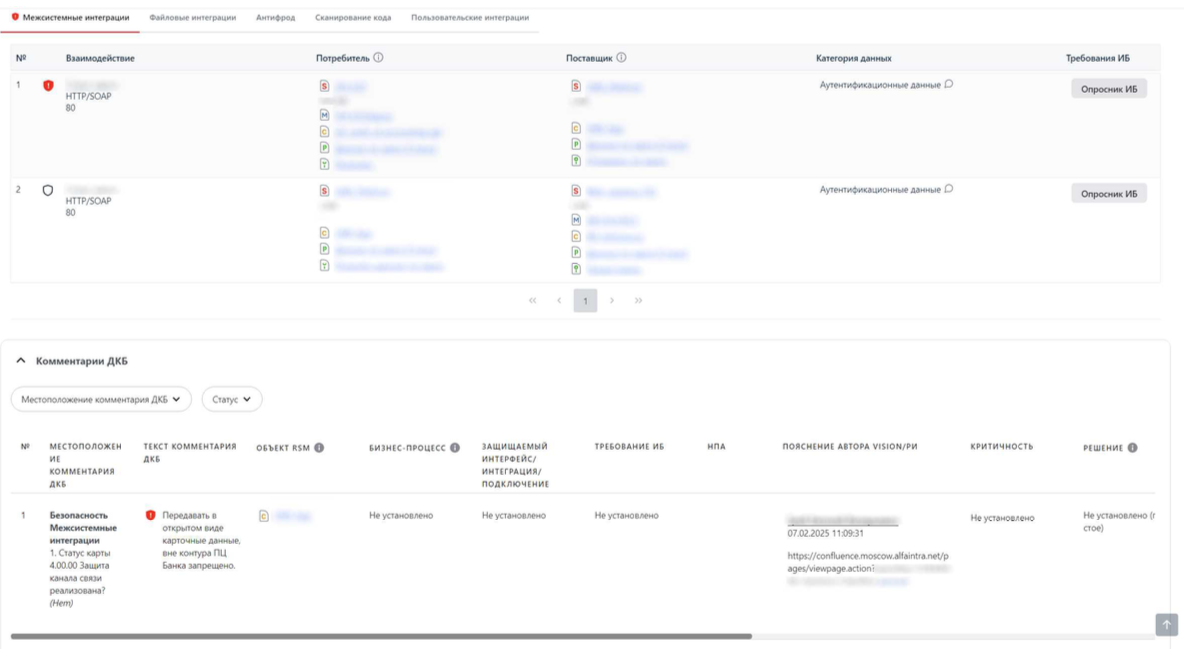Jump to the last page of interactions

[638, 301]
